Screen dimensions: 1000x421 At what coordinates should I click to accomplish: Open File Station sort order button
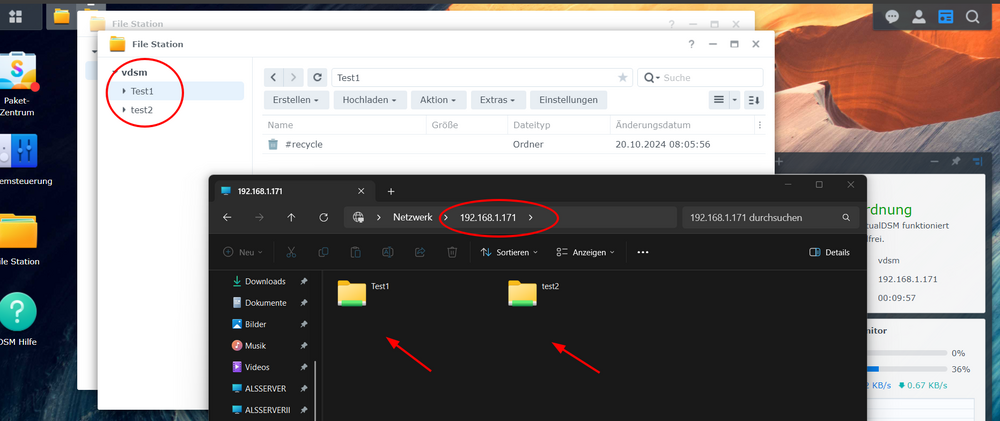754,100
